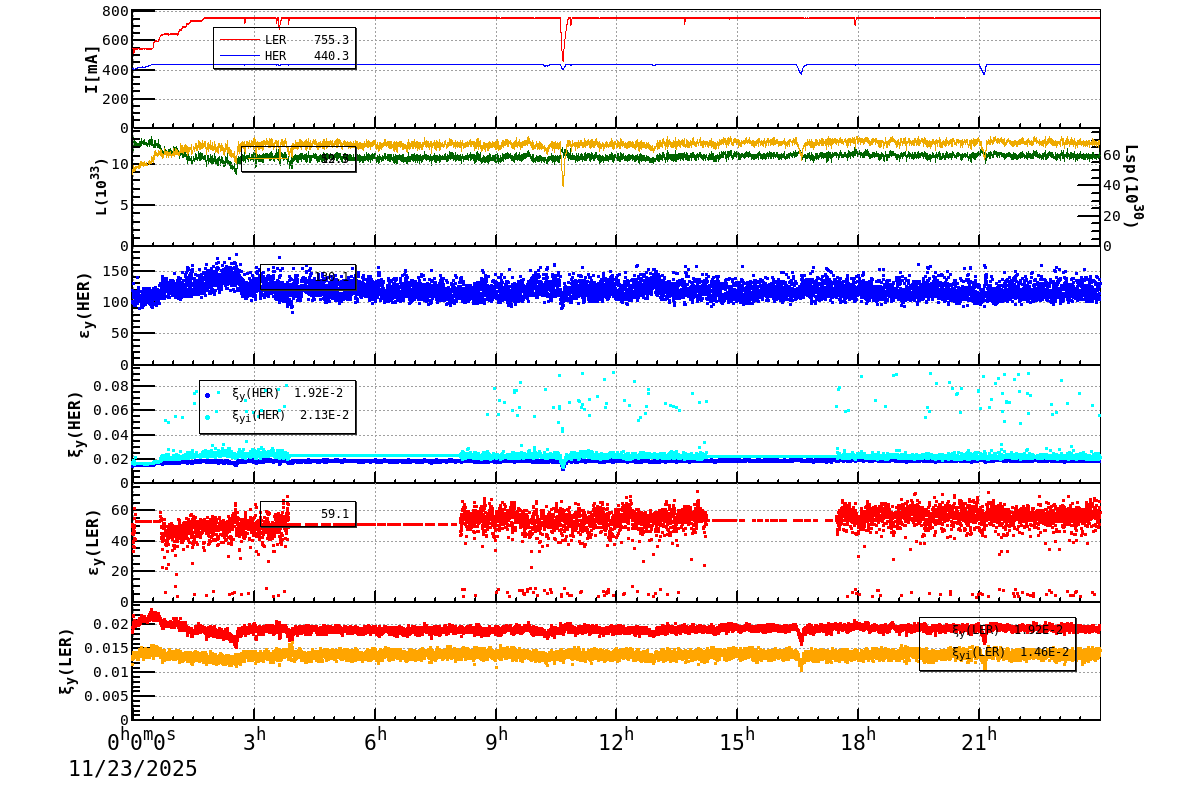1200x798 pixels.
Task: Click the Lsp(10^30) right axis label
Action: point(1131,186)
